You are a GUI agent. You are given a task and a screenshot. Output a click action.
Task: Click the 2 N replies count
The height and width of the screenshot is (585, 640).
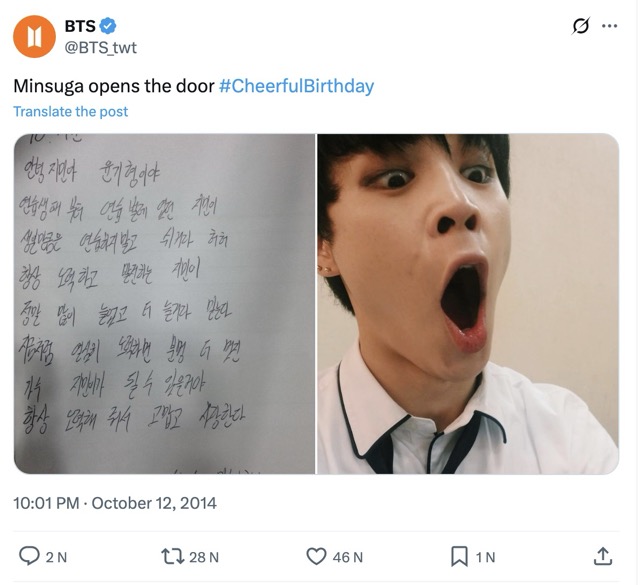56,557
